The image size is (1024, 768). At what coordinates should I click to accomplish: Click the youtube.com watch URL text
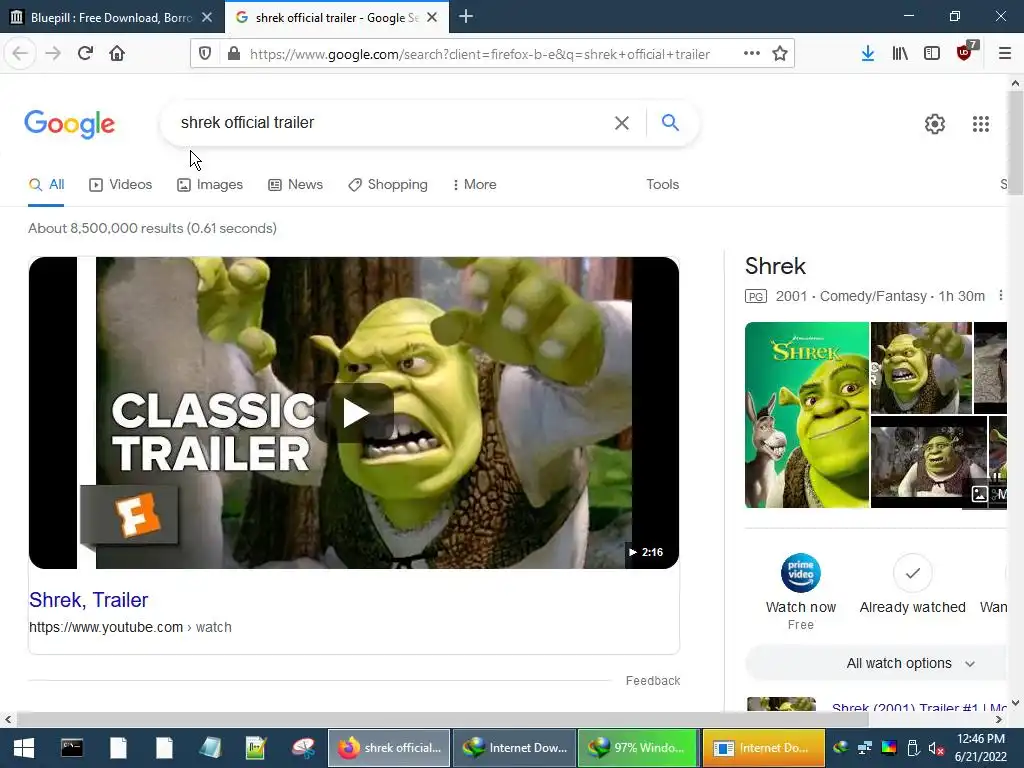click(x=130, y=627)
